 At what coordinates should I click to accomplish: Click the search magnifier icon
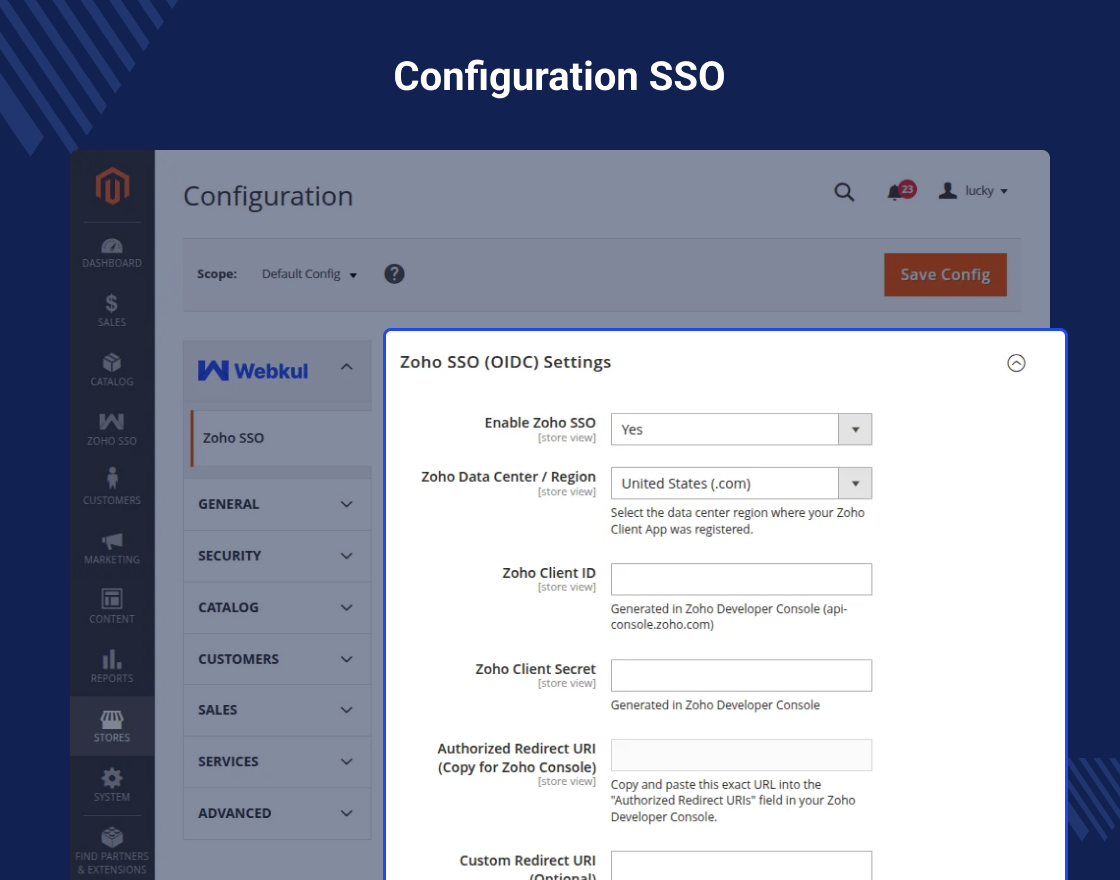844,191
